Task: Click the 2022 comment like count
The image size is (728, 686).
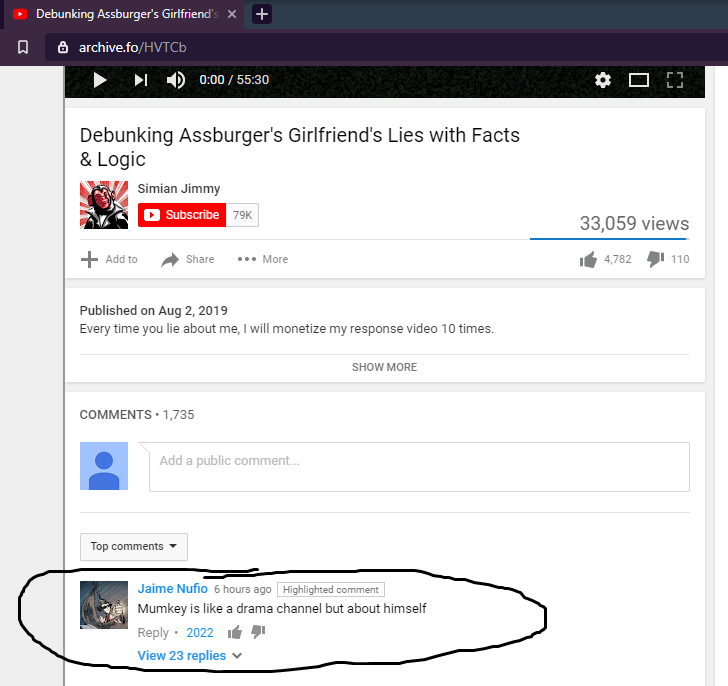Action: 200,633
